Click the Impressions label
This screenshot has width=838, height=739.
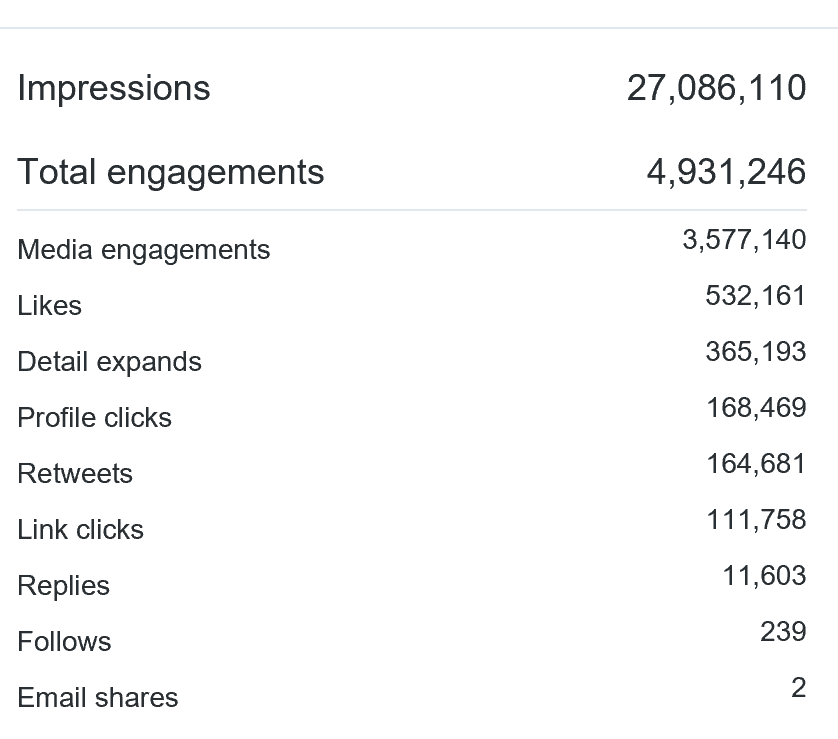pyautogui.click(x=114, y=88)
